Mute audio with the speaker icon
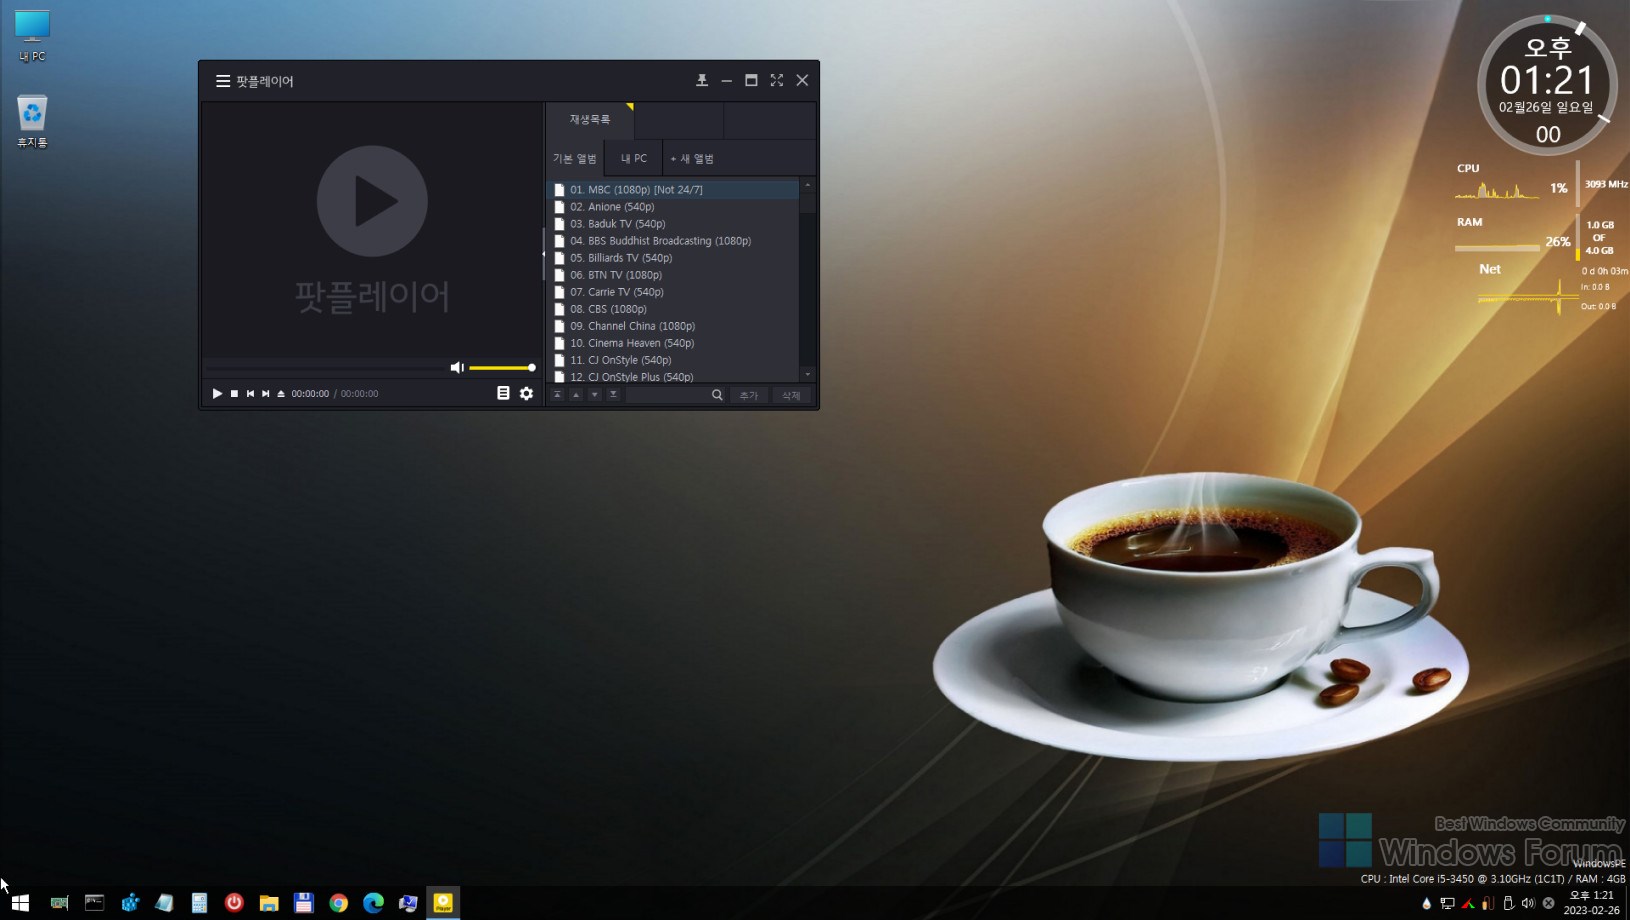The image size is (1630, 920). point(457,368)
